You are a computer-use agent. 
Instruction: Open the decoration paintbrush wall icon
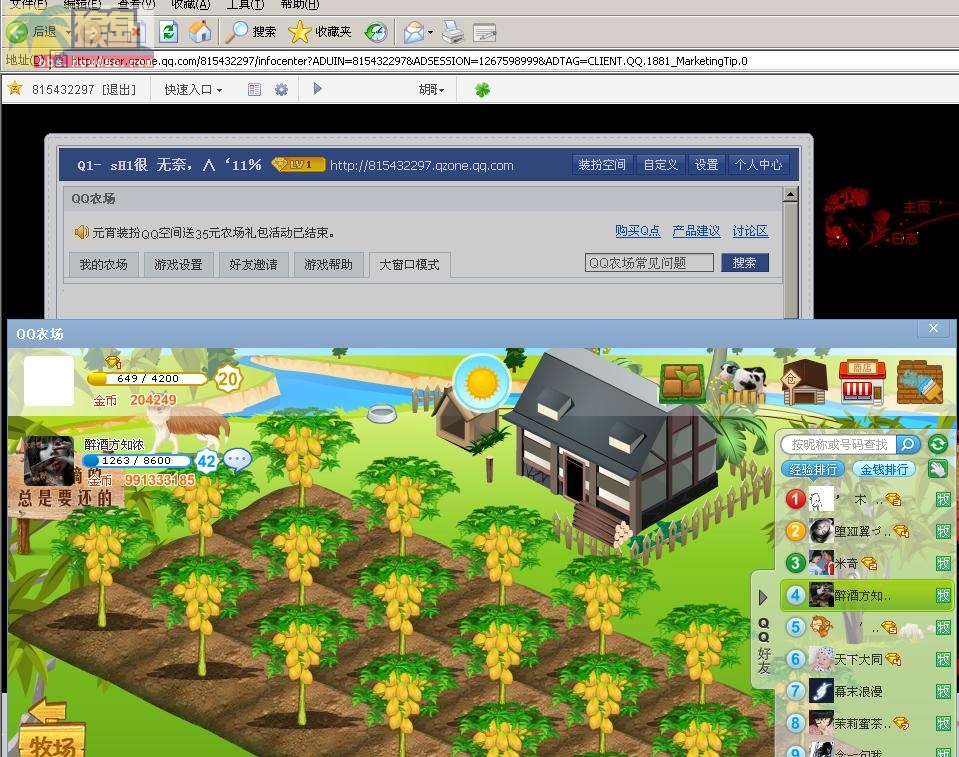pyautogui.click(x=920, y=382)
